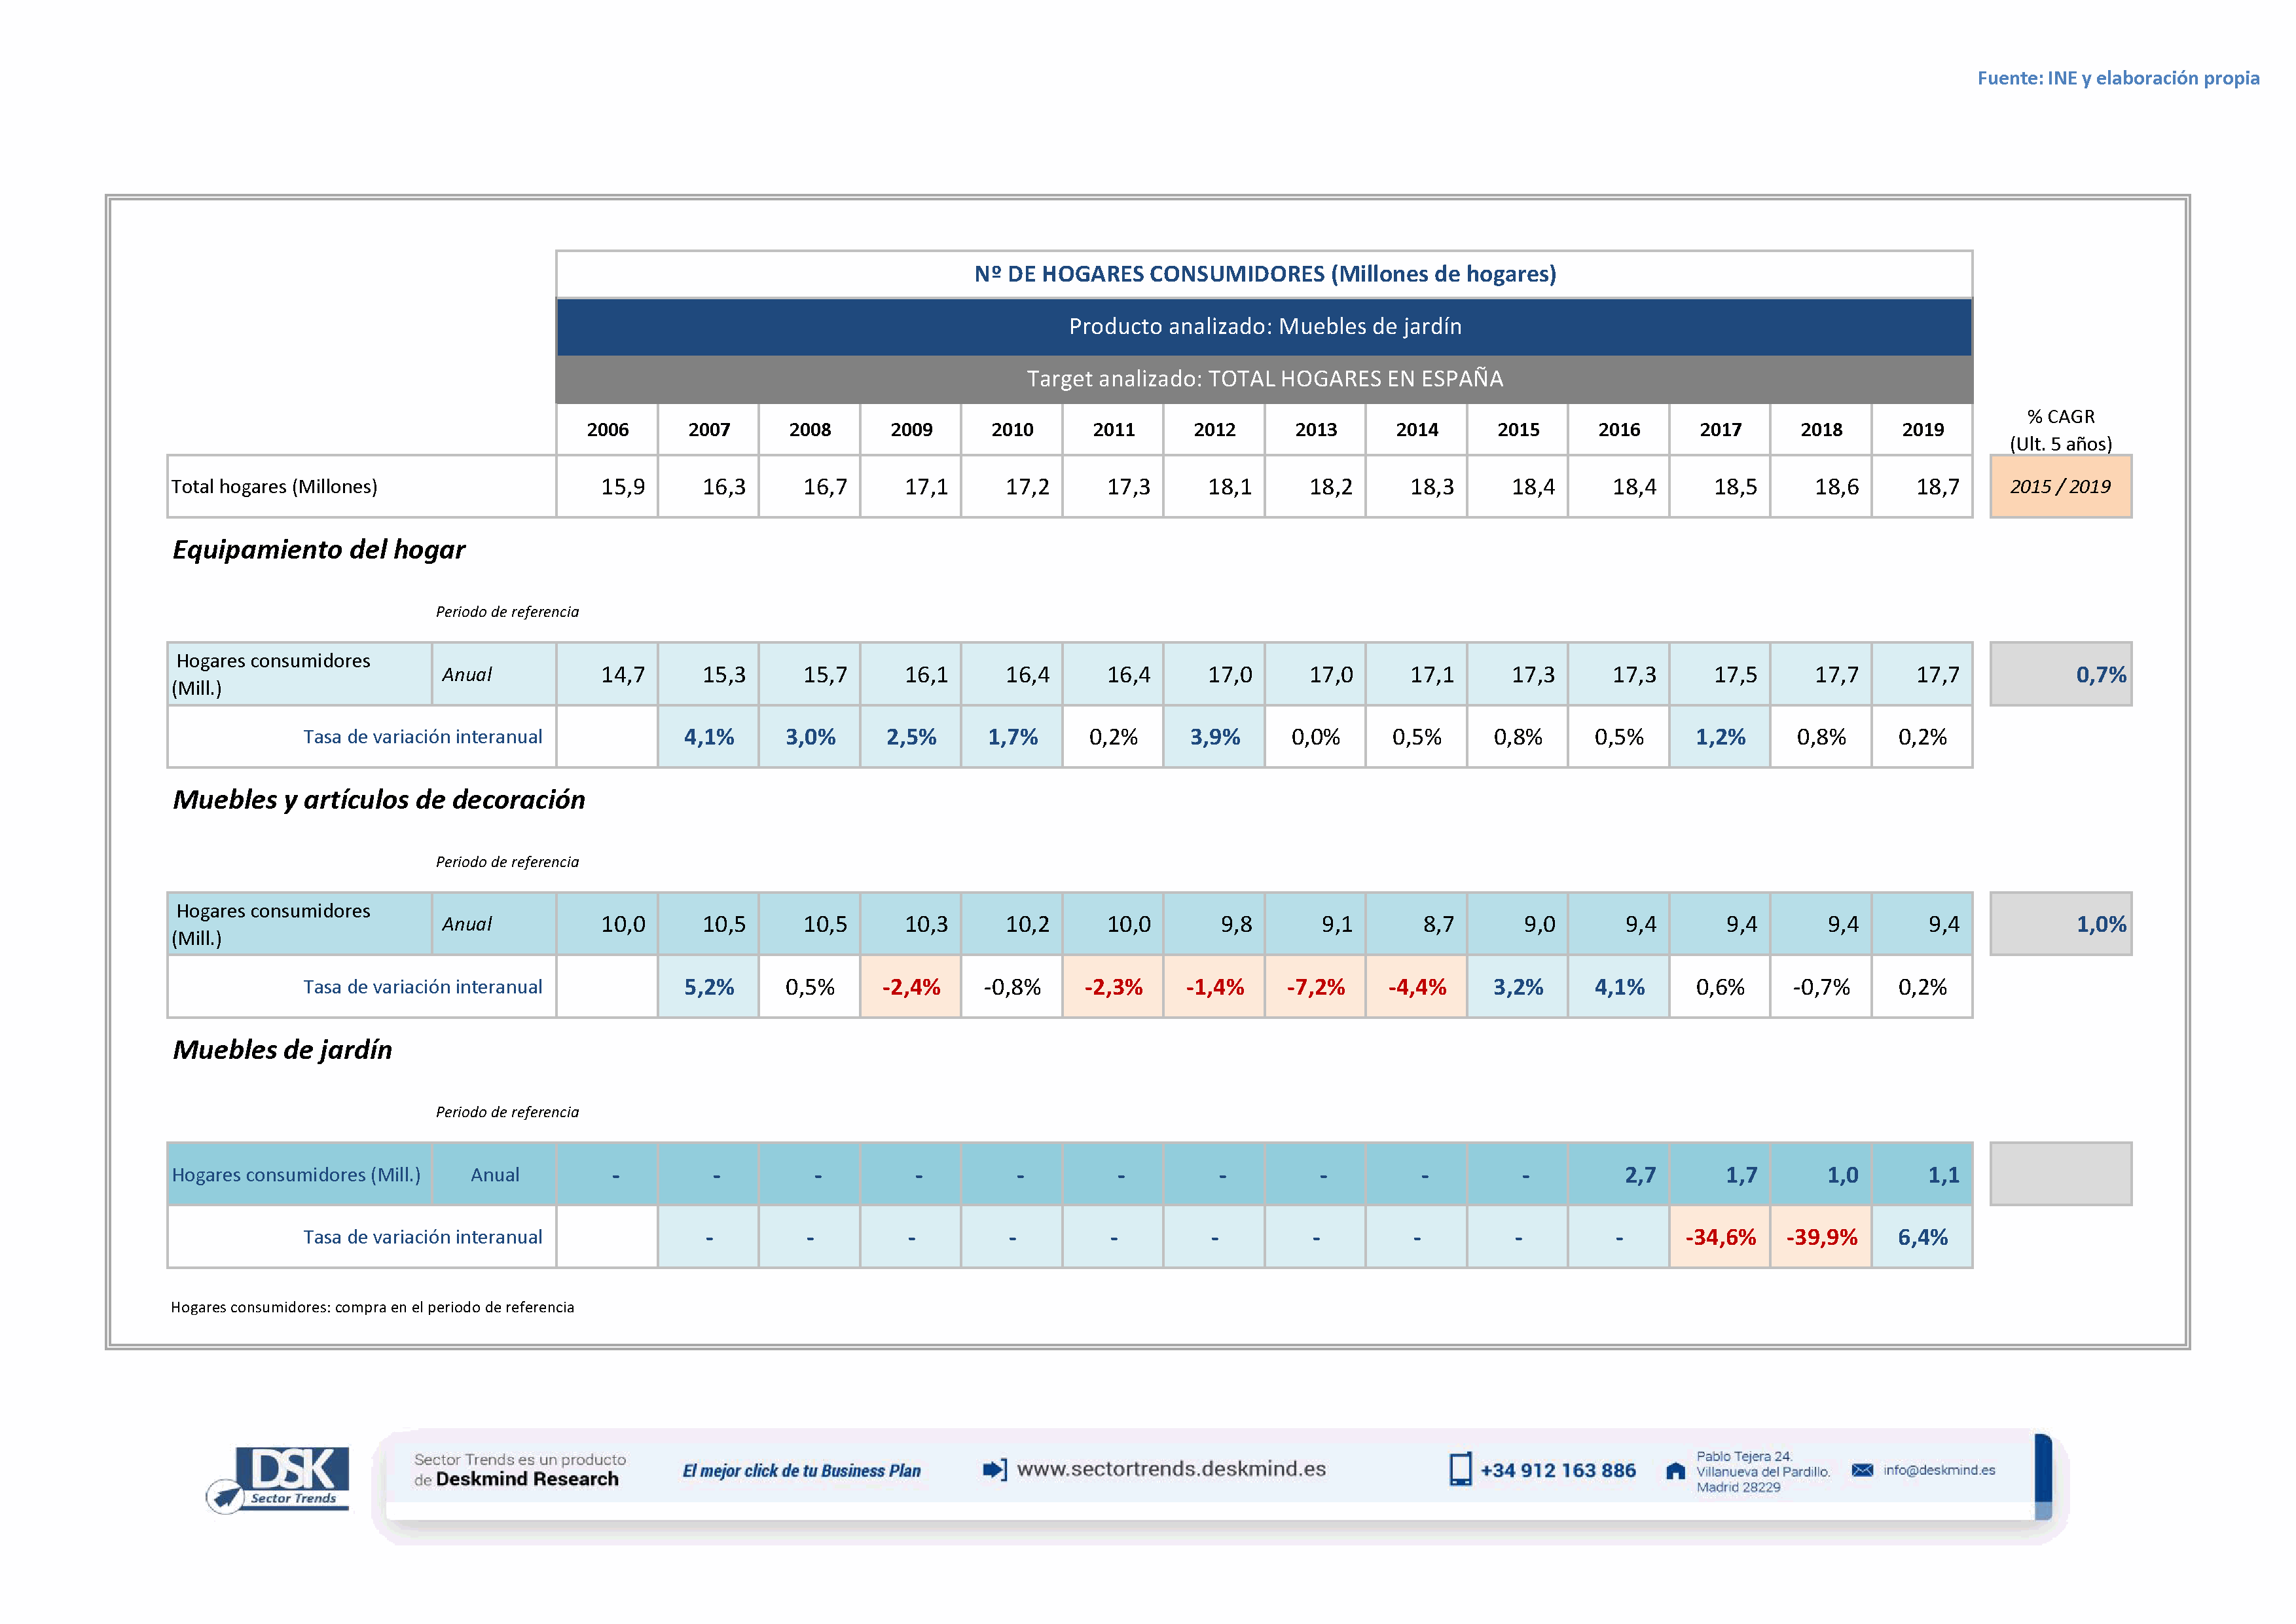
Task: Click the -34,6% variation cell
Action: tap(1720, 1237)
